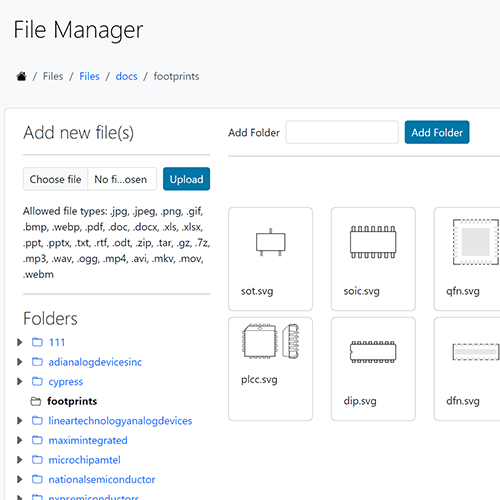The height and width of the screenshot is (500, 500).
Task: Click the qfn.svg file name
Action: click(463, 291)
